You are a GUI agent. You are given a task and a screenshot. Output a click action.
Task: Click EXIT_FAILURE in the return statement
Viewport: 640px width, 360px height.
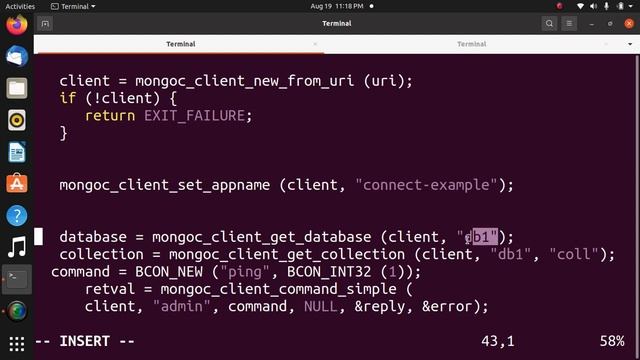tap(195, 116)
